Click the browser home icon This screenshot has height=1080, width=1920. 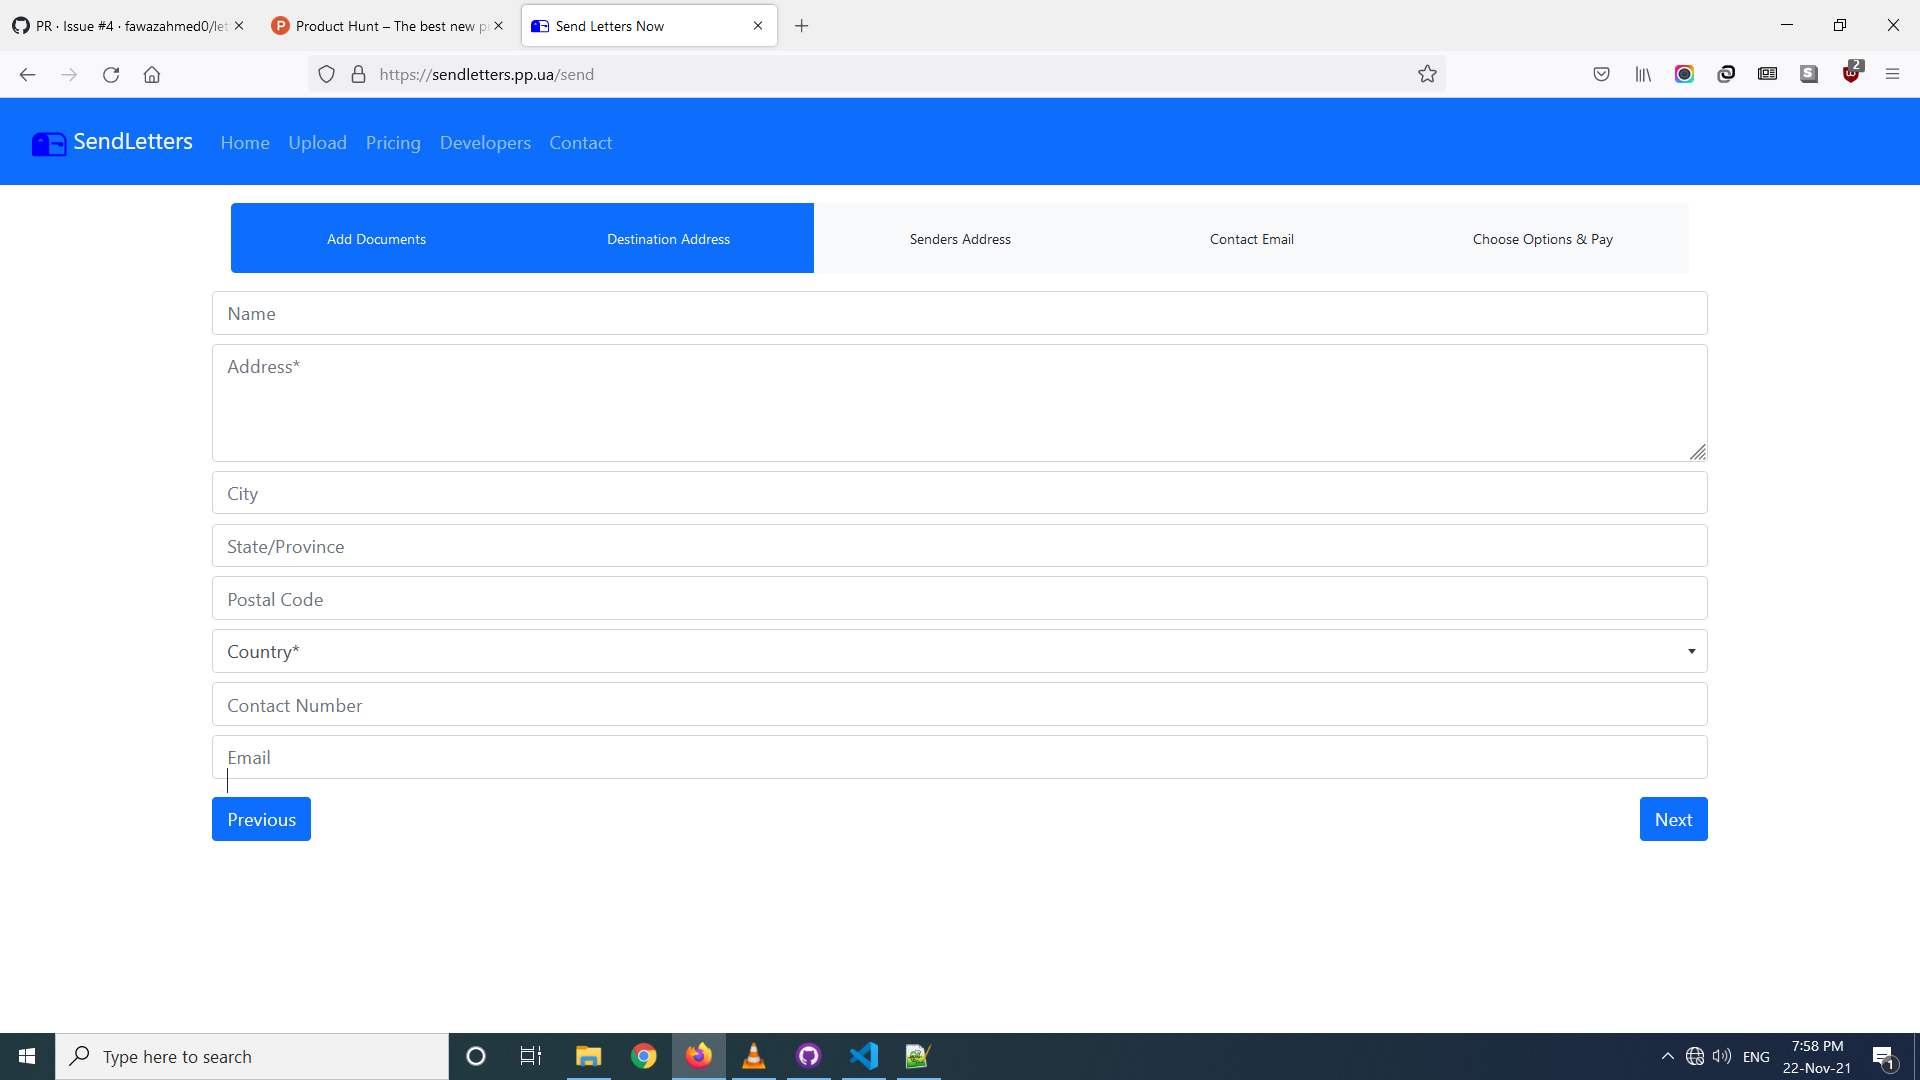(x=152, y=75)
